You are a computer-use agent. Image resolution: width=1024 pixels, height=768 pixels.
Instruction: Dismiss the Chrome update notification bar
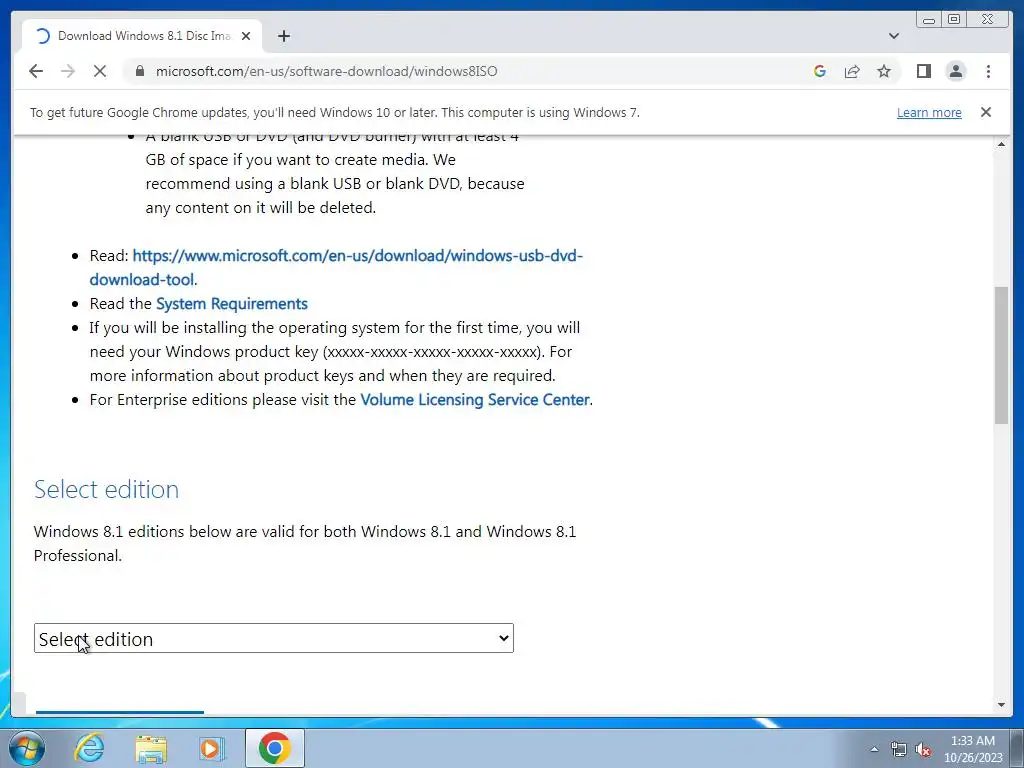pos(986,112)
